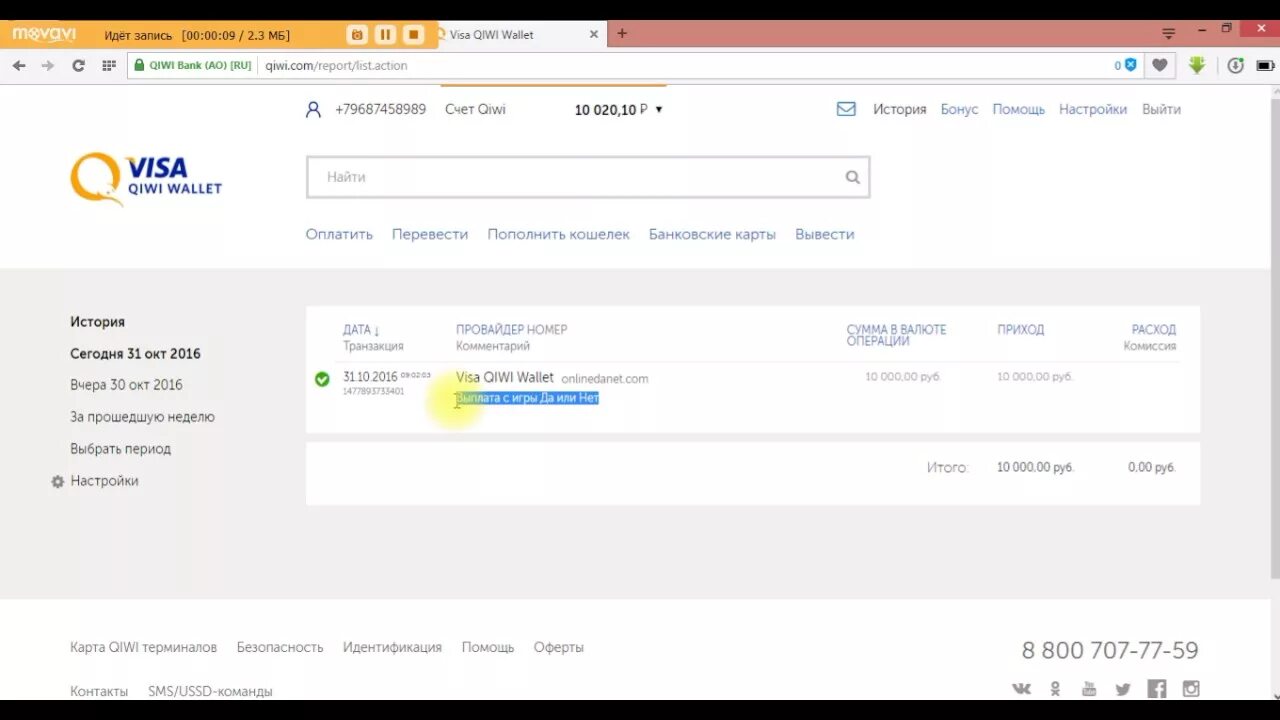Open sidebar Настройки link
1280x720 pixels.
(104, 481)
